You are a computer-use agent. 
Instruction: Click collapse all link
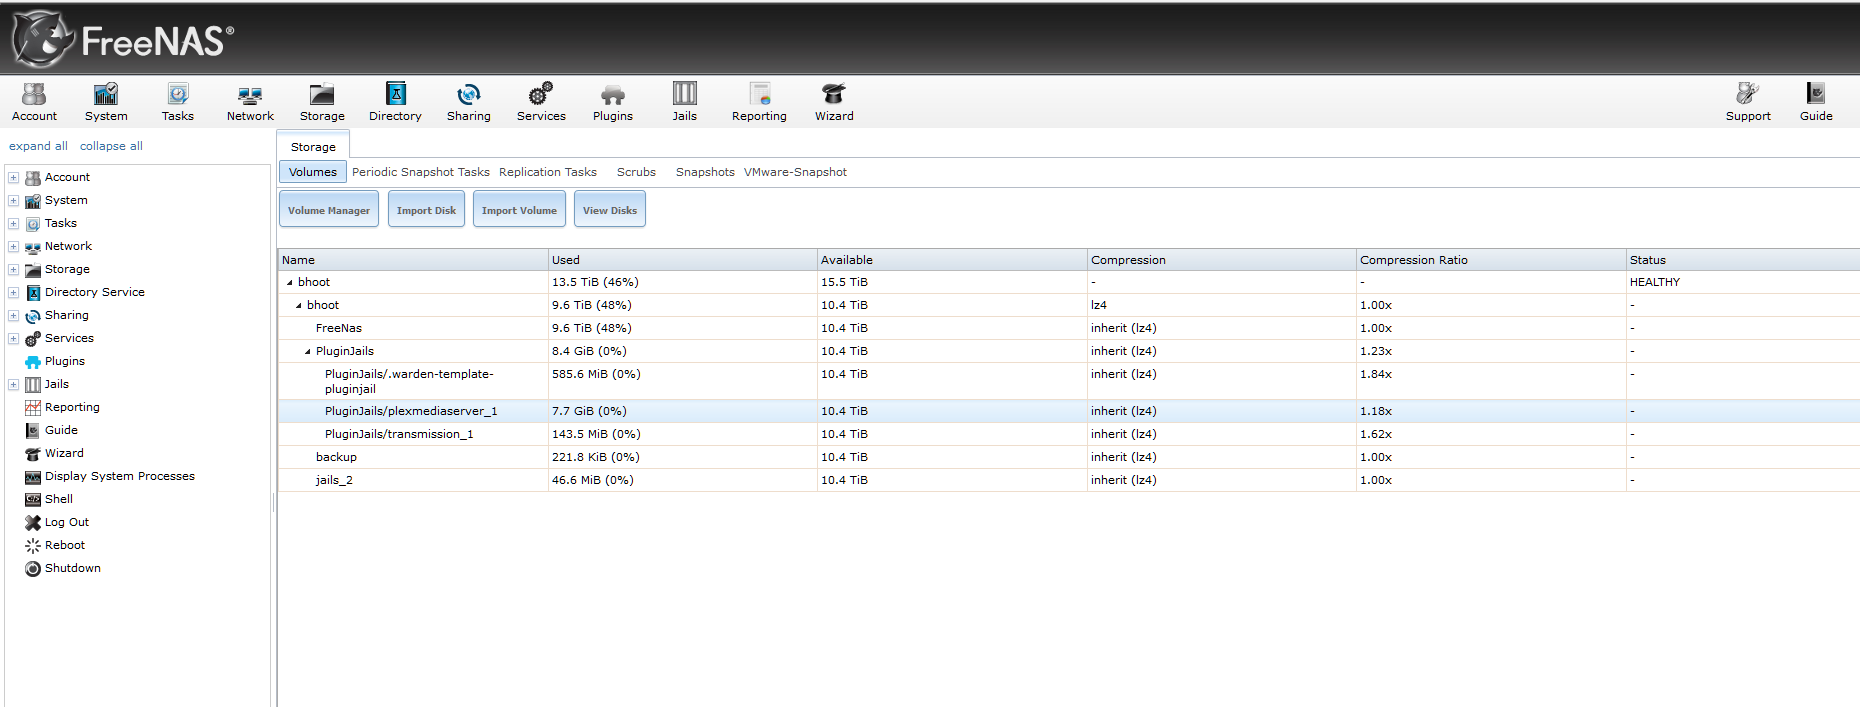(x=111, y=146)
